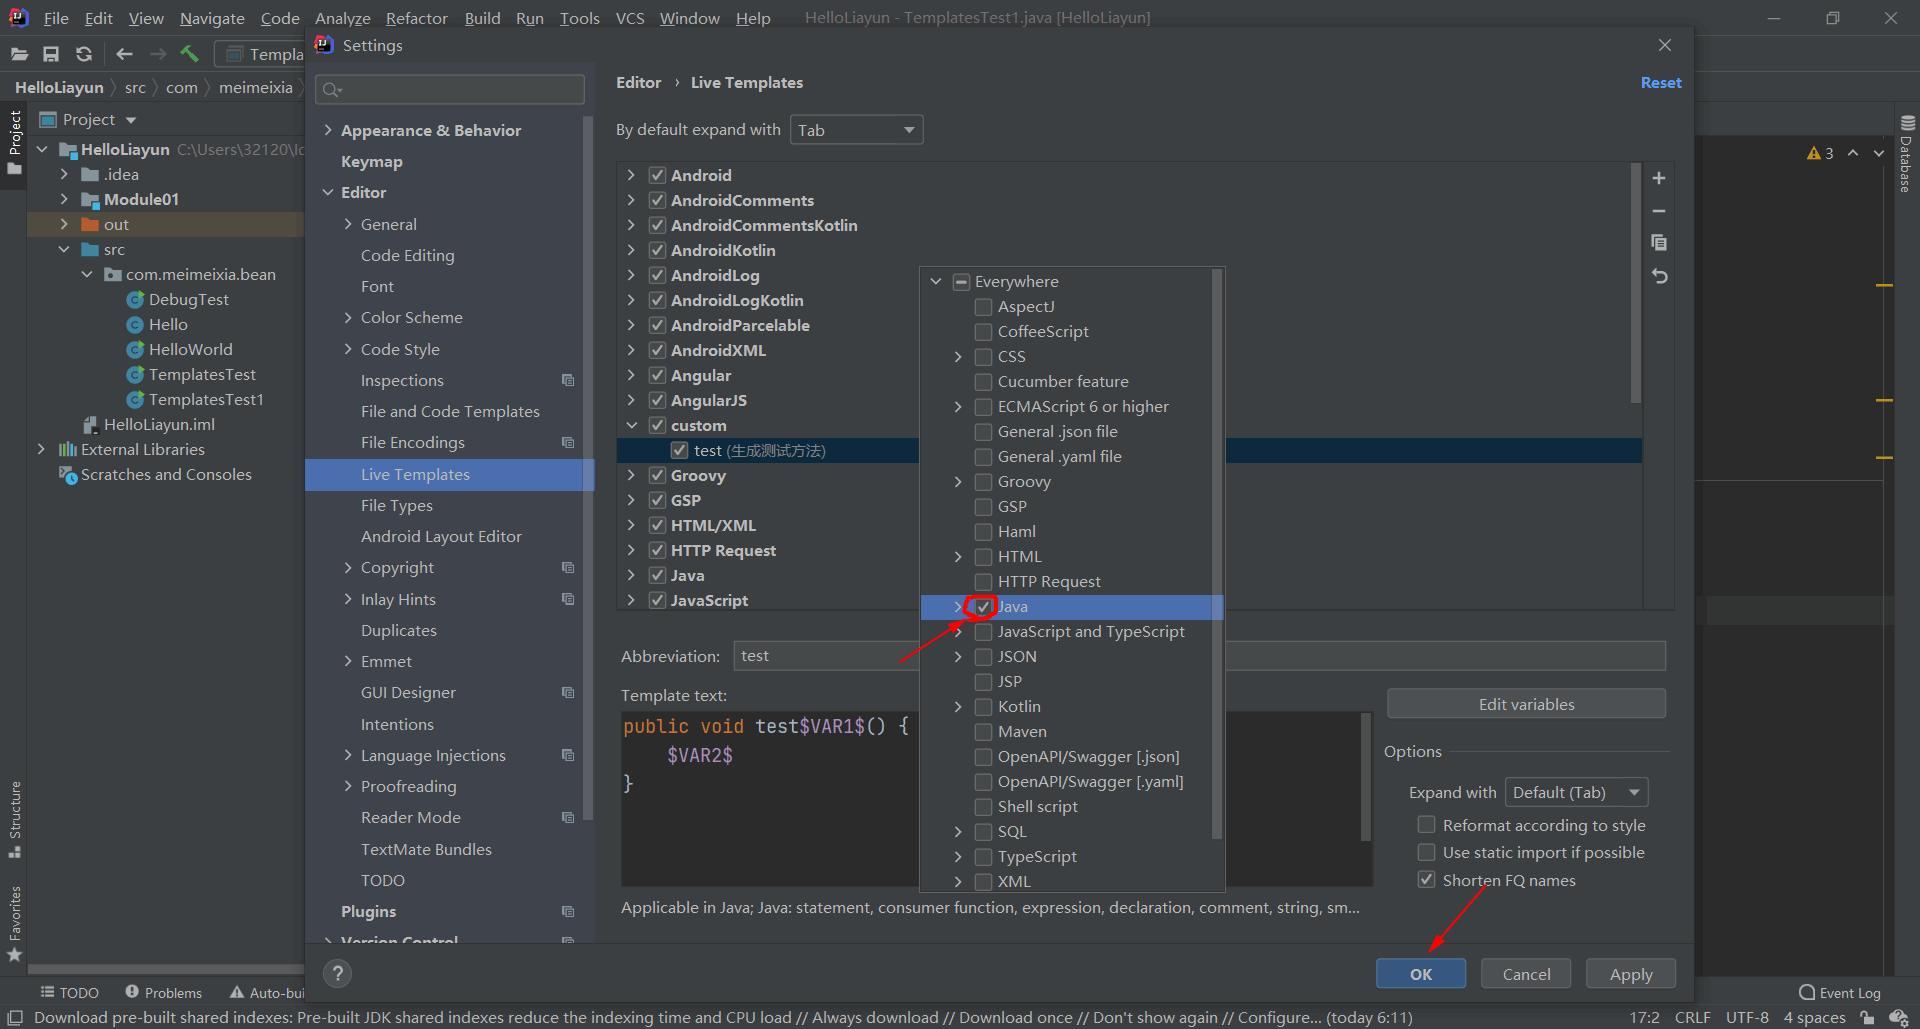This screenshot has width=1920, height=1029.
Task: Open the Expand with Default (Tab) dropdown
Action: (x=1576, y=792)
